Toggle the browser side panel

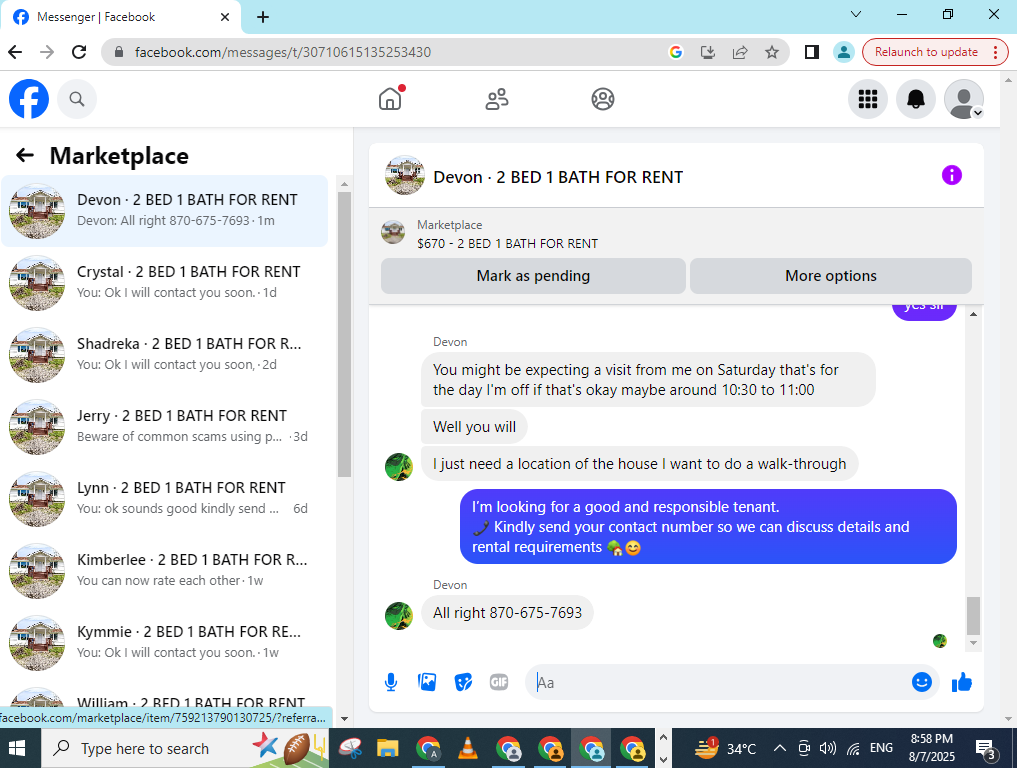tap(811, 52)
